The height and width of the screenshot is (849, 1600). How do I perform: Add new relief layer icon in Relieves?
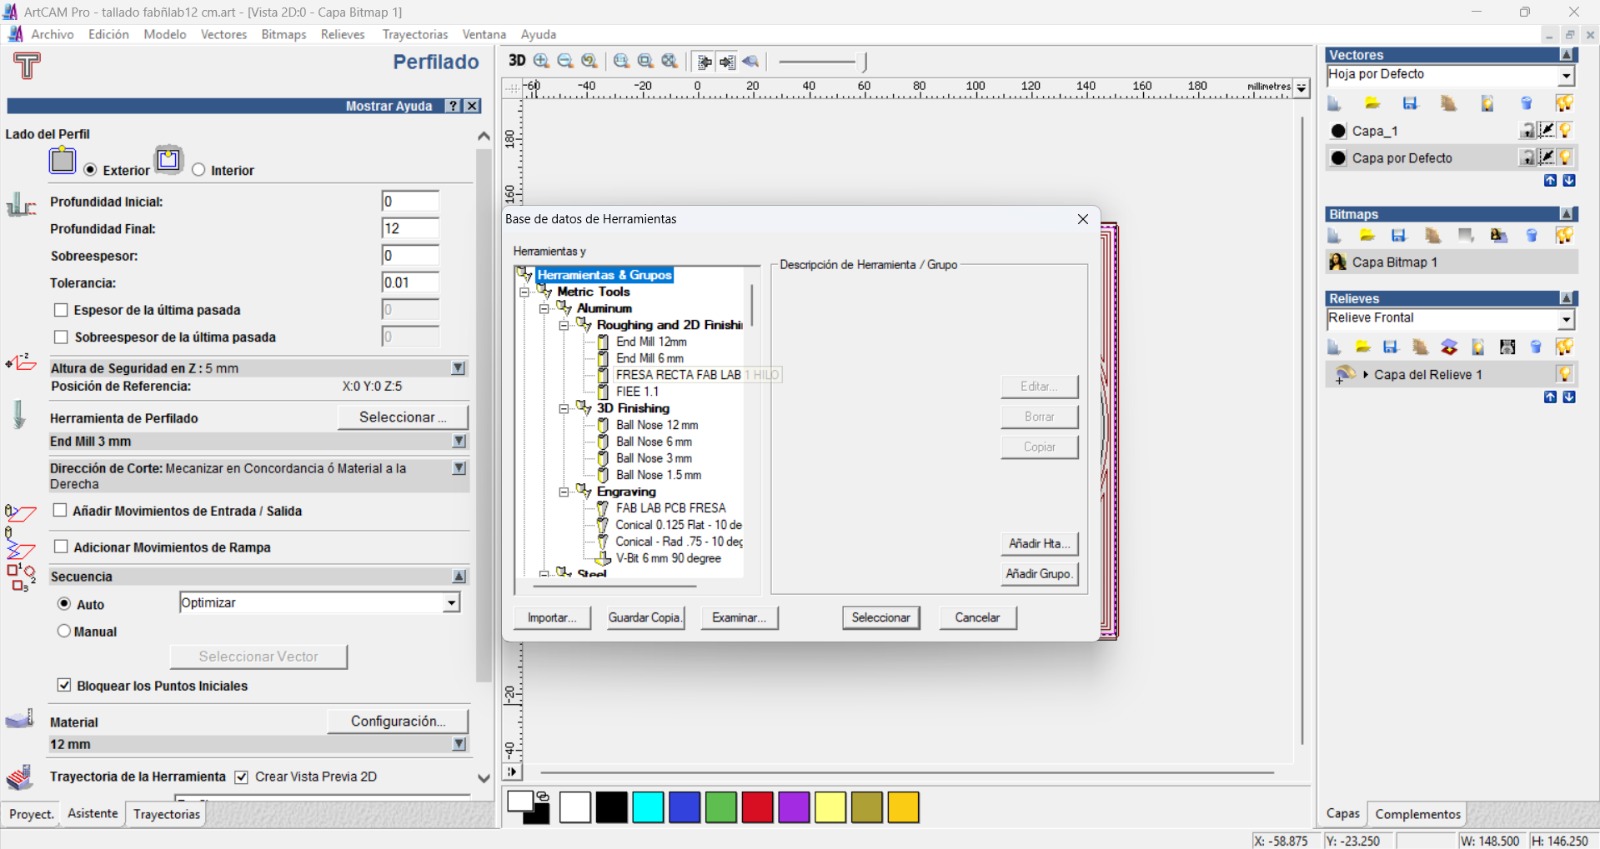coord(1334,347)
